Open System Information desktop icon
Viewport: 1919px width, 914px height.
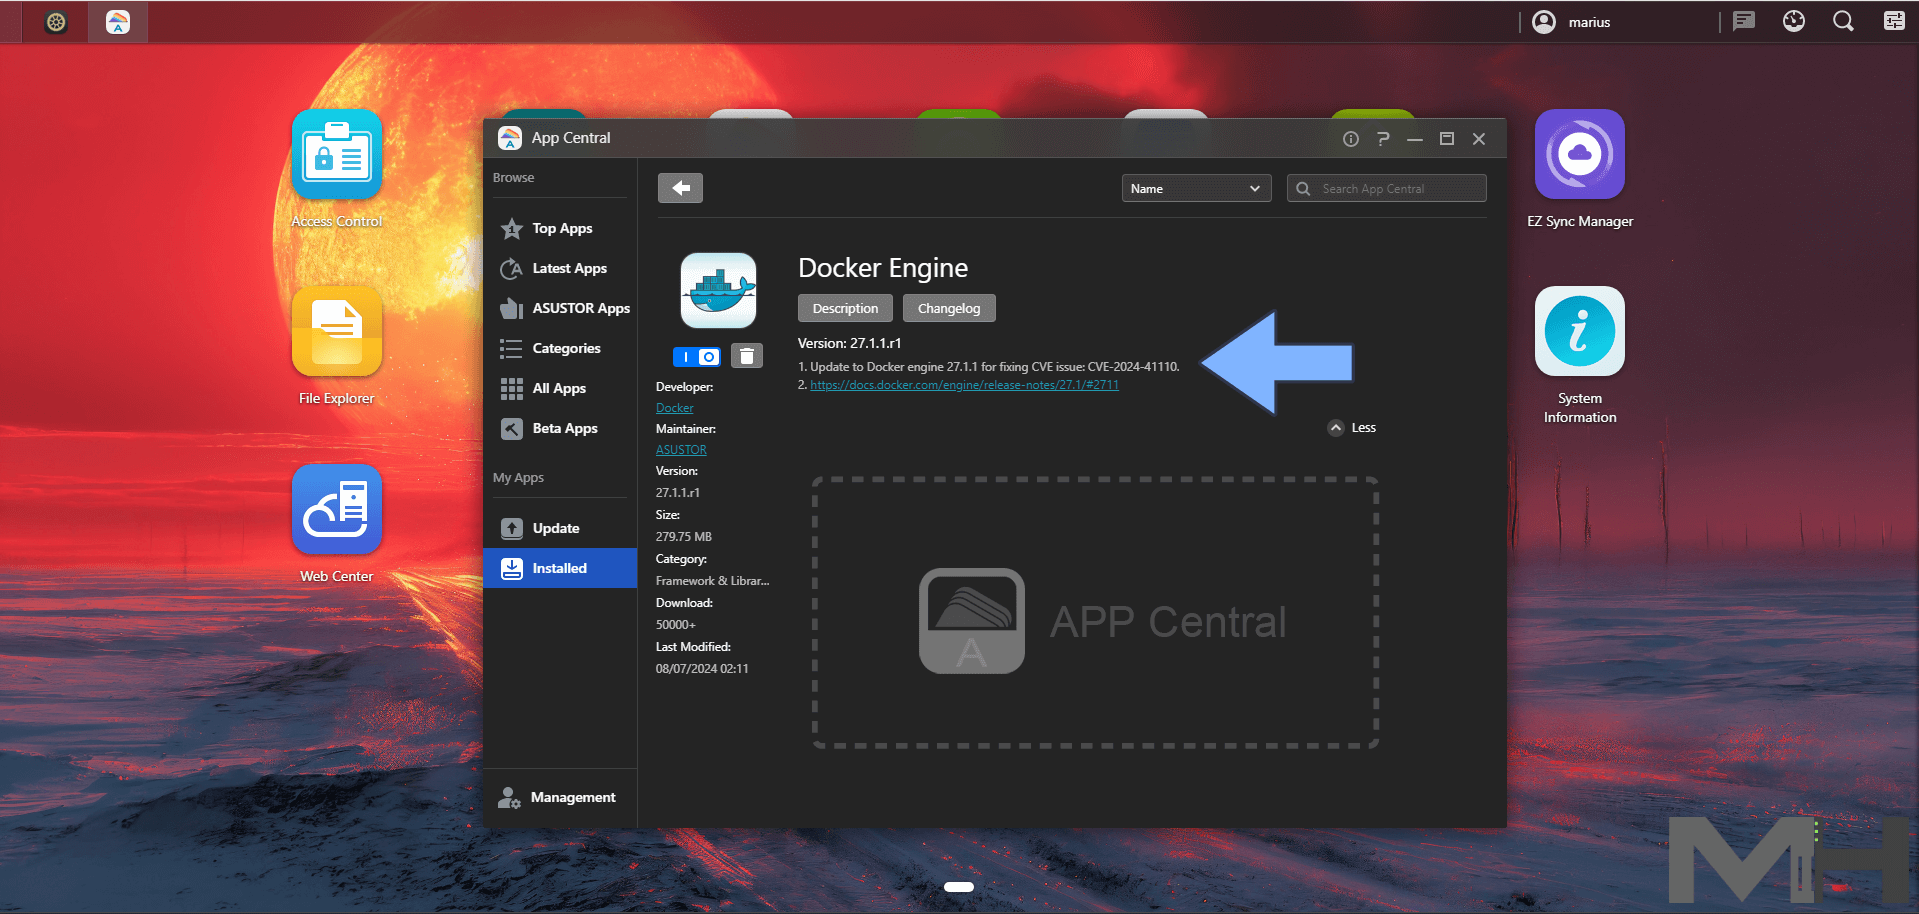coord(1580,332)
